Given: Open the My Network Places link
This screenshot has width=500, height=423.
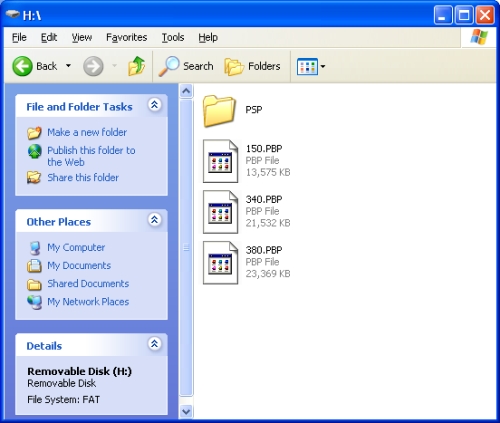Looking at the screenshot, I should pyautogui.click(x=88, y=302).
